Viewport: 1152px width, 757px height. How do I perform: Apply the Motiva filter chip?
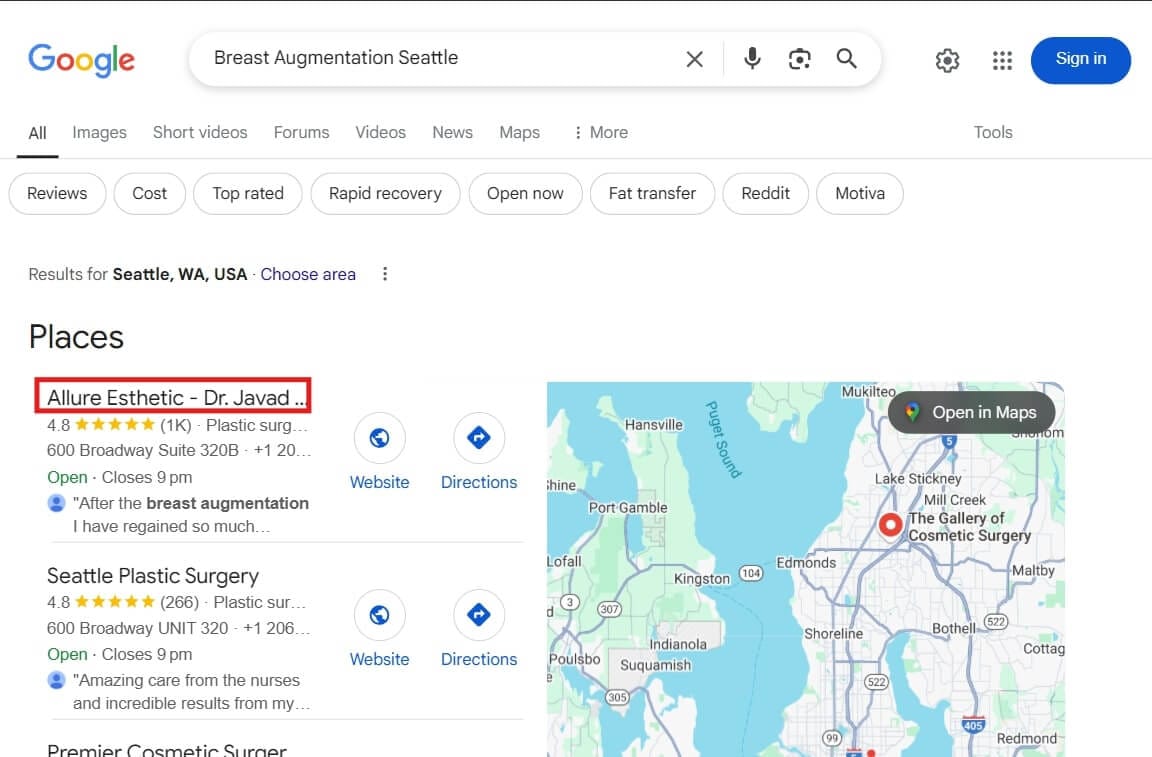pos(860,194)
